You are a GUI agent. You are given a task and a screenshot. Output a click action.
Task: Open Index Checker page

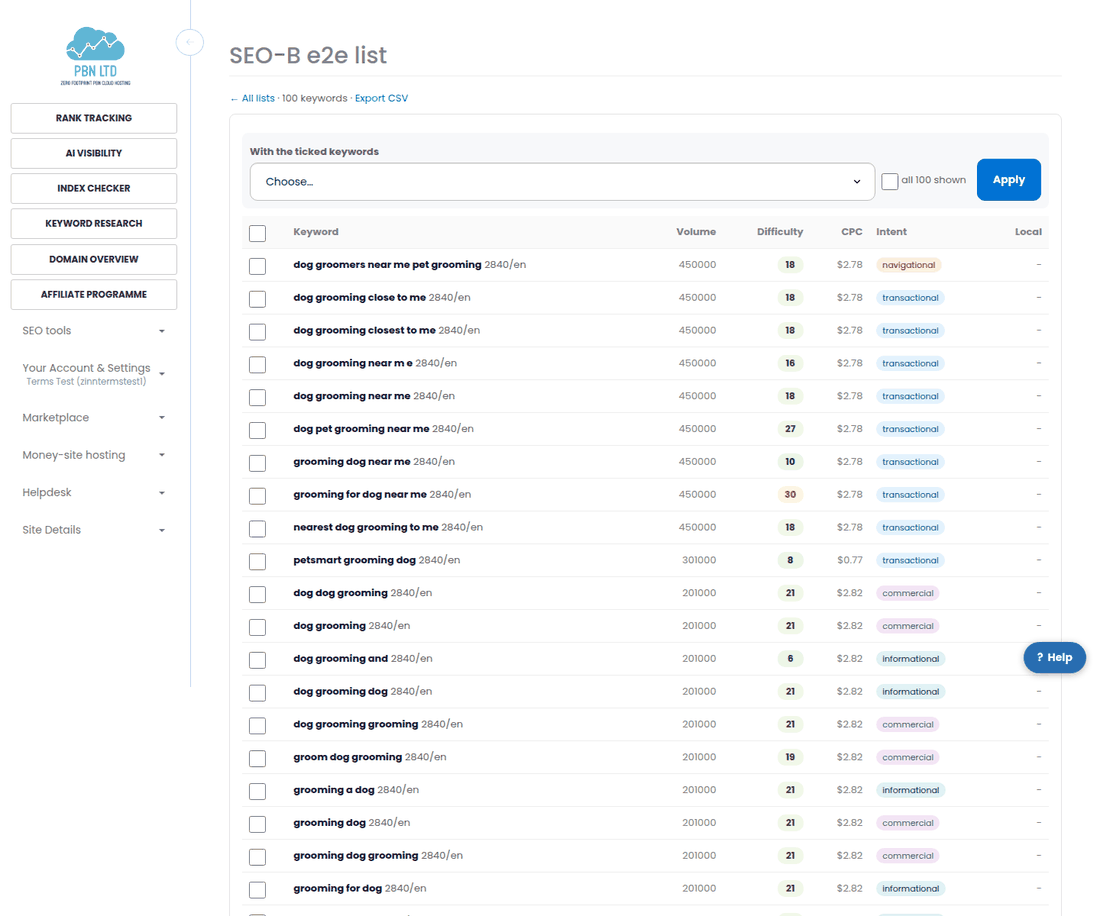pyautogui.click(x=94, y=188)
